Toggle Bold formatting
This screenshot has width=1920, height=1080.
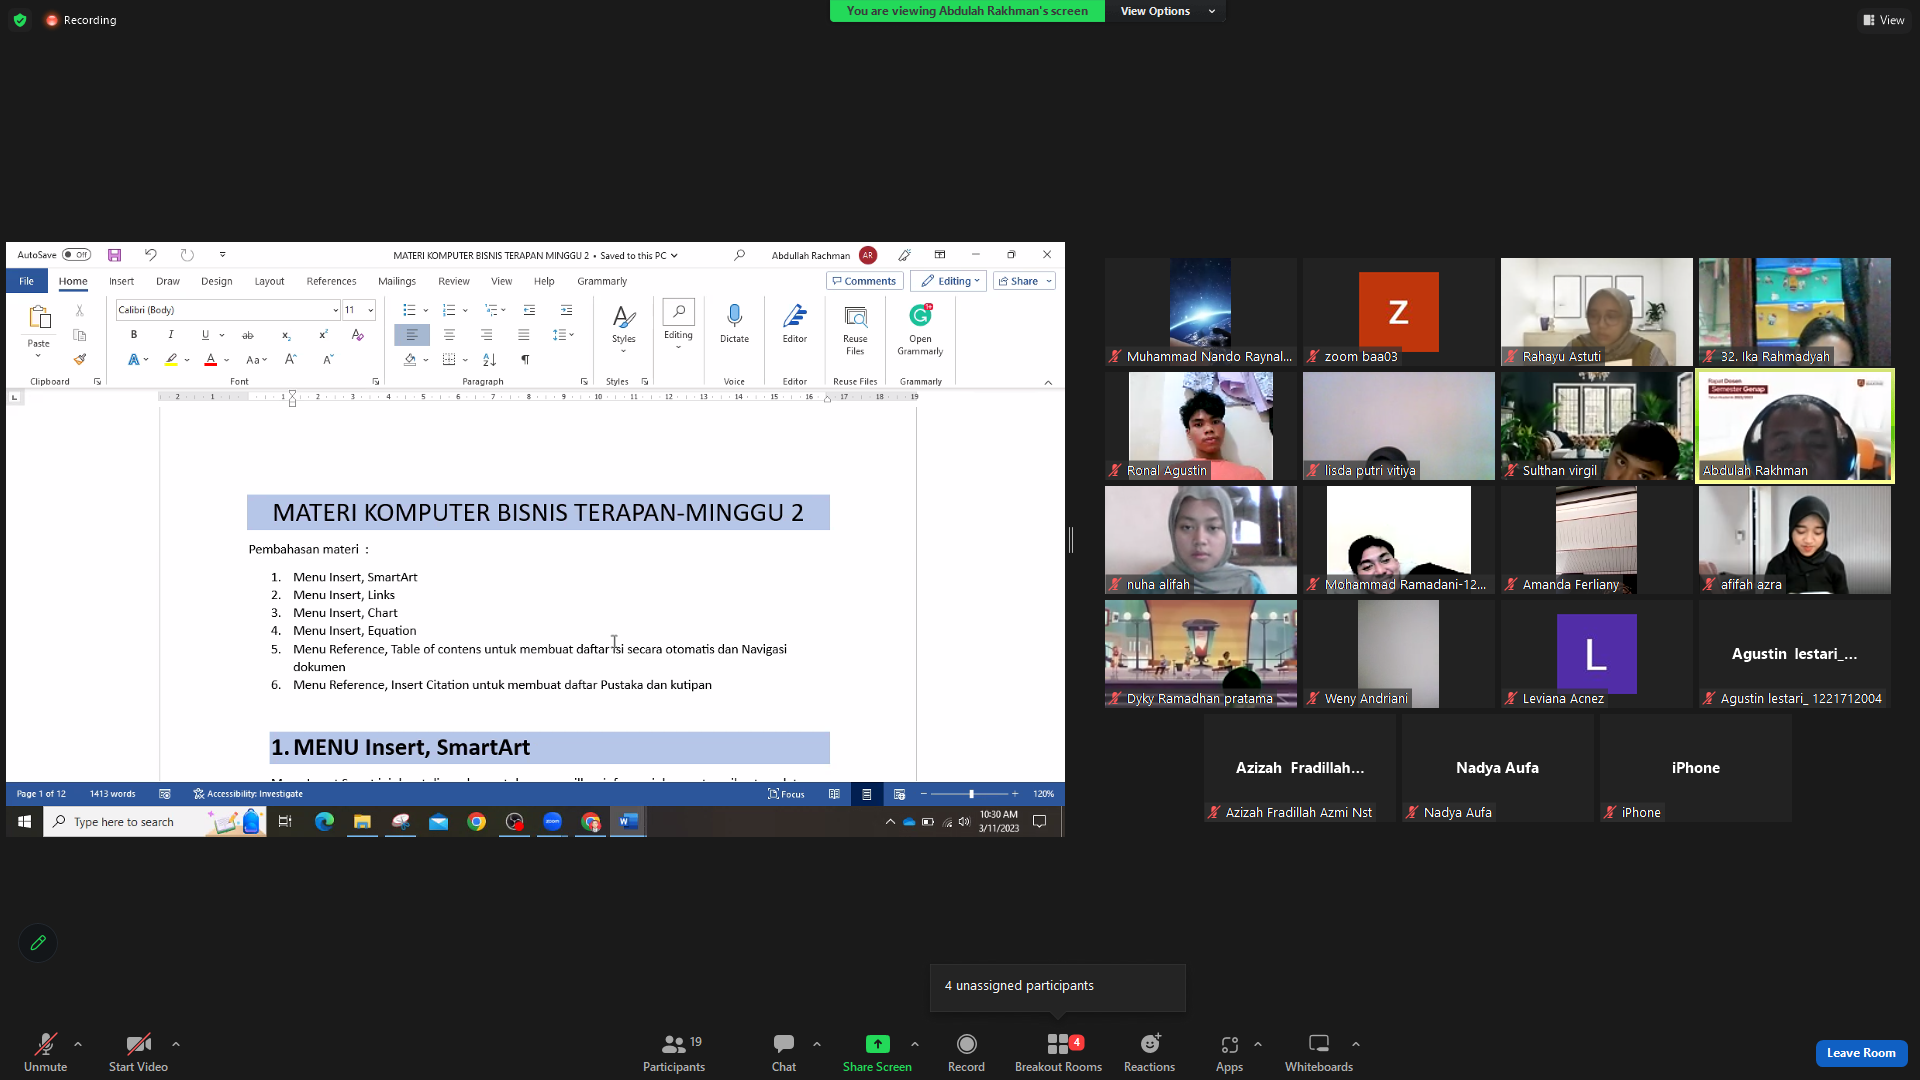tap(134, 335)
